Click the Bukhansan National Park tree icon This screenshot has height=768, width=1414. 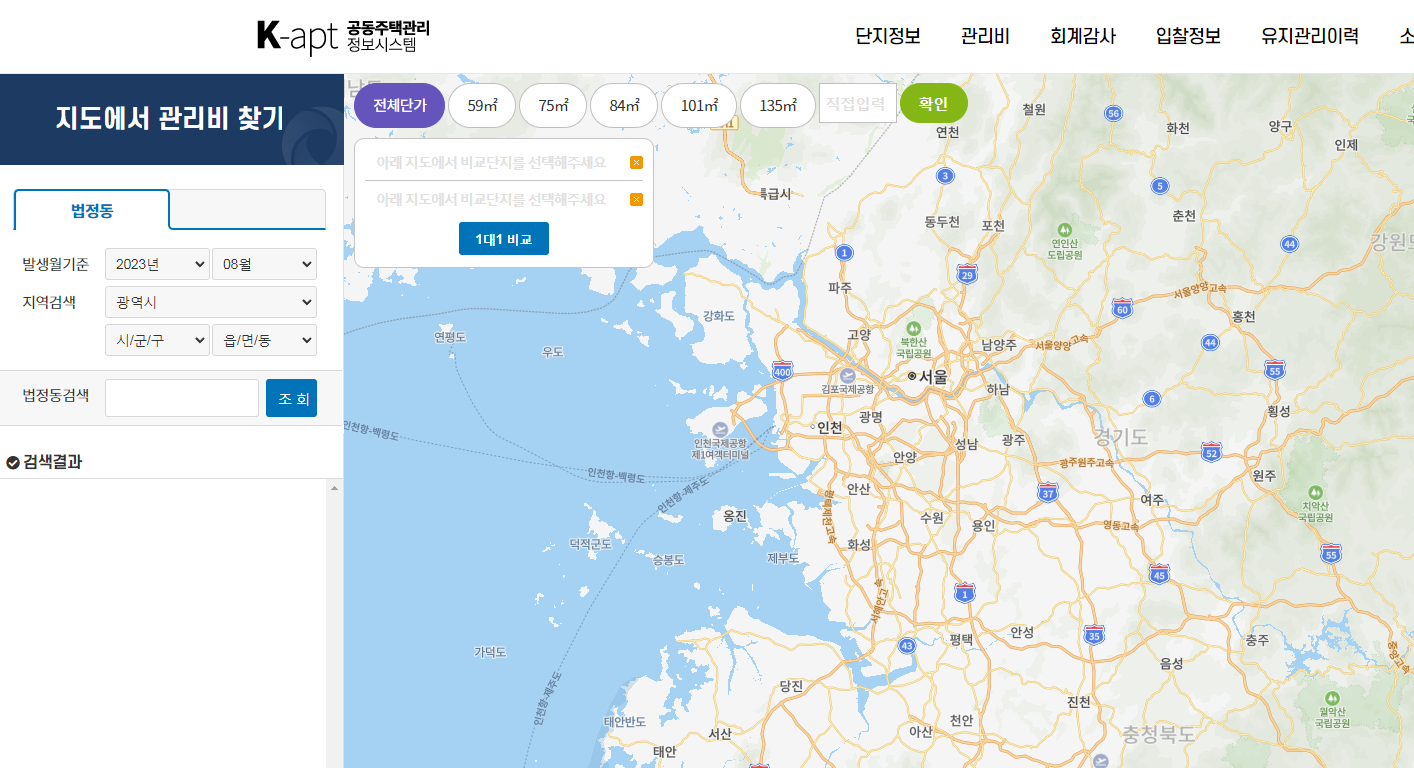point(913,328)
